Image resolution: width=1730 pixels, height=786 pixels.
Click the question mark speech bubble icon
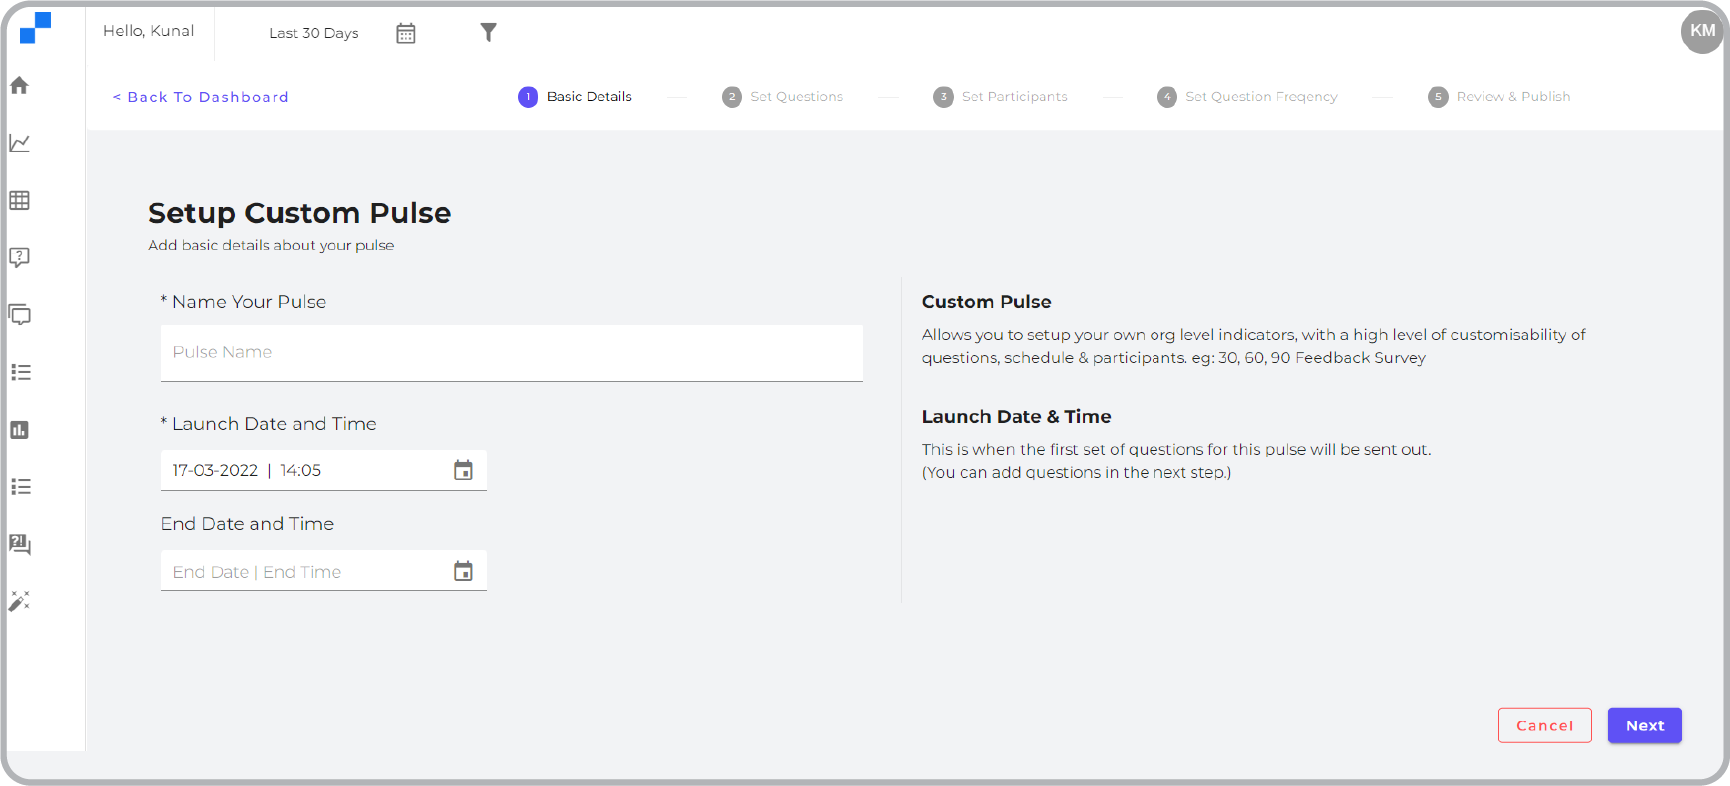(19, 257)
